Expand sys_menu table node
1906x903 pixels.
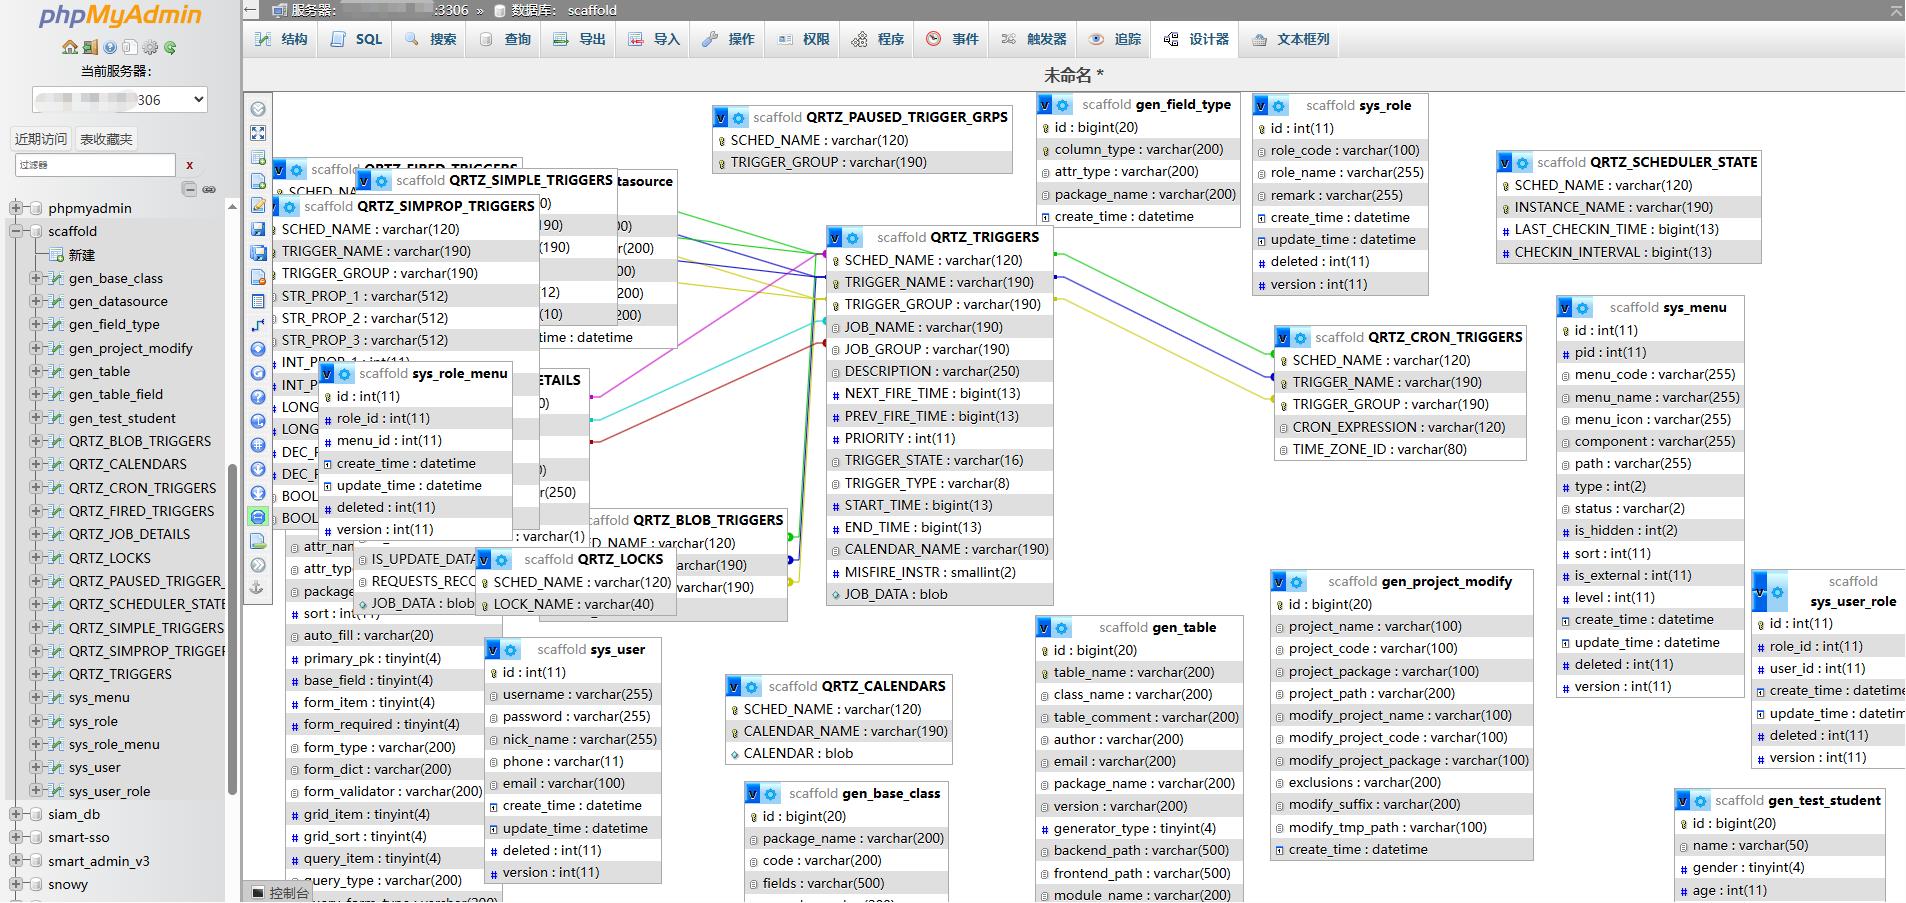tap(36, 698)
